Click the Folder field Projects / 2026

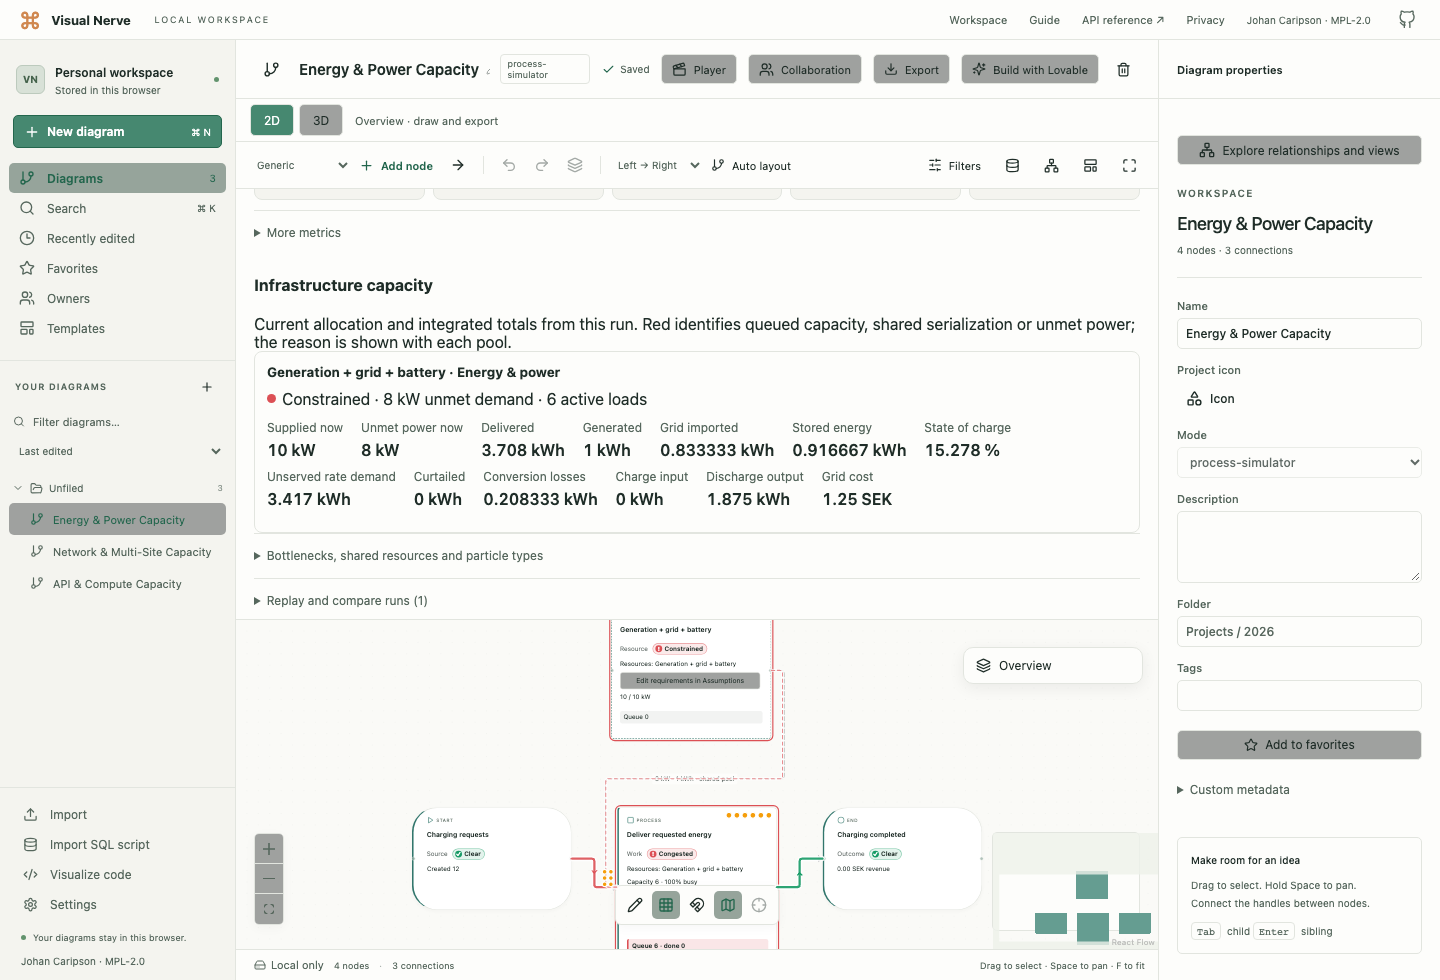click(x=1299, y=632)
